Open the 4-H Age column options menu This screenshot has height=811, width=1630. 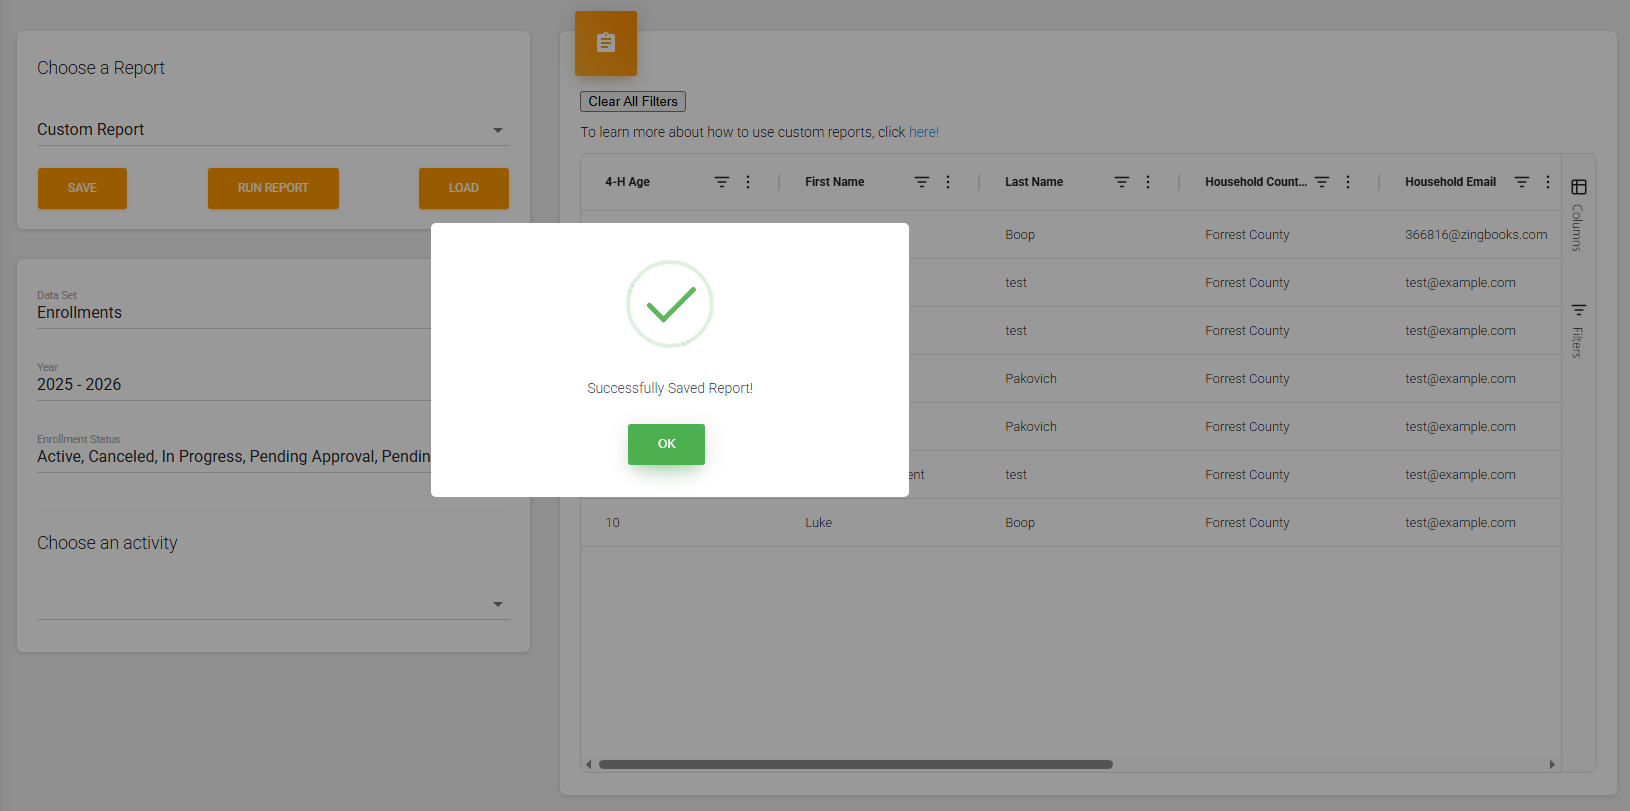(x=748, y=182)
